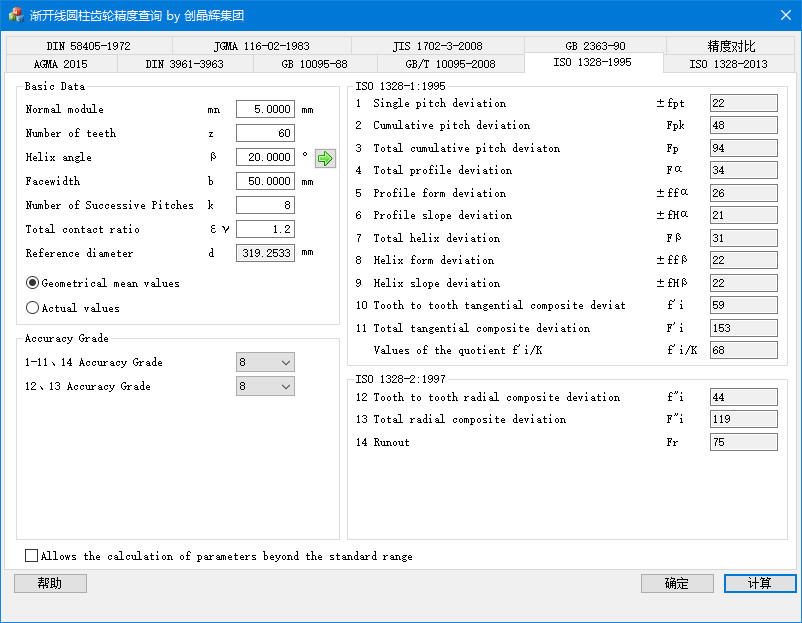802x623 pixels.
Task: Click the Facewidth input field
Action: pos(265,181)
